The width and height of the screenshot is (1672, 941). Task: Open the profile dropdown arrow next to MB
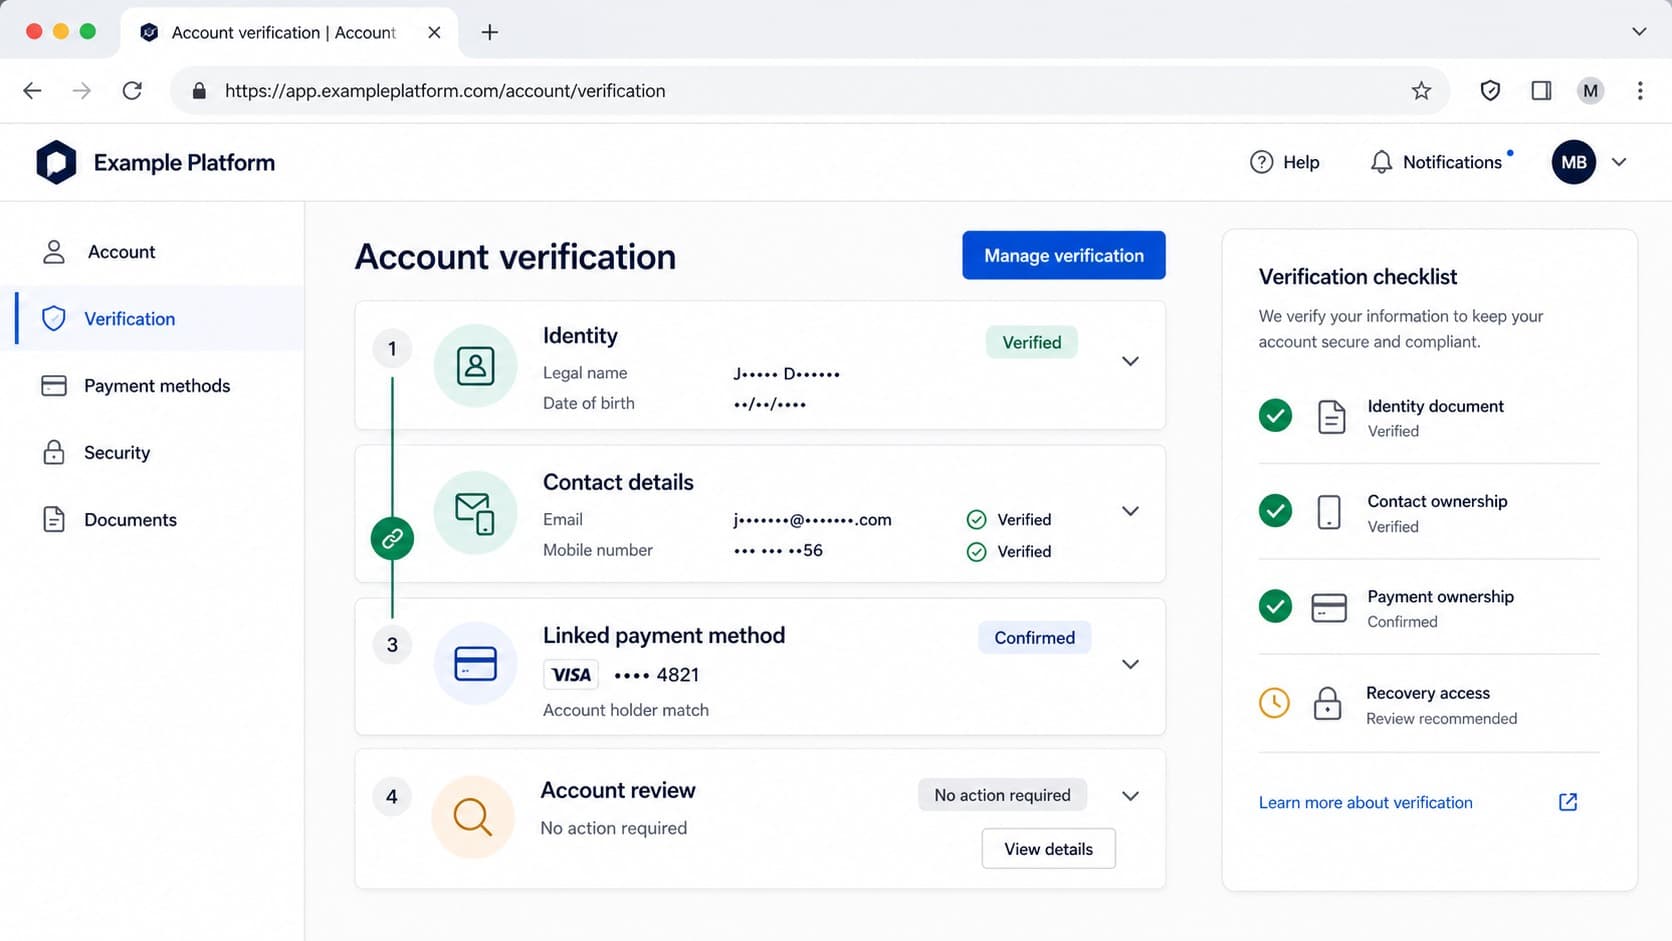(x=1619, y=162)
